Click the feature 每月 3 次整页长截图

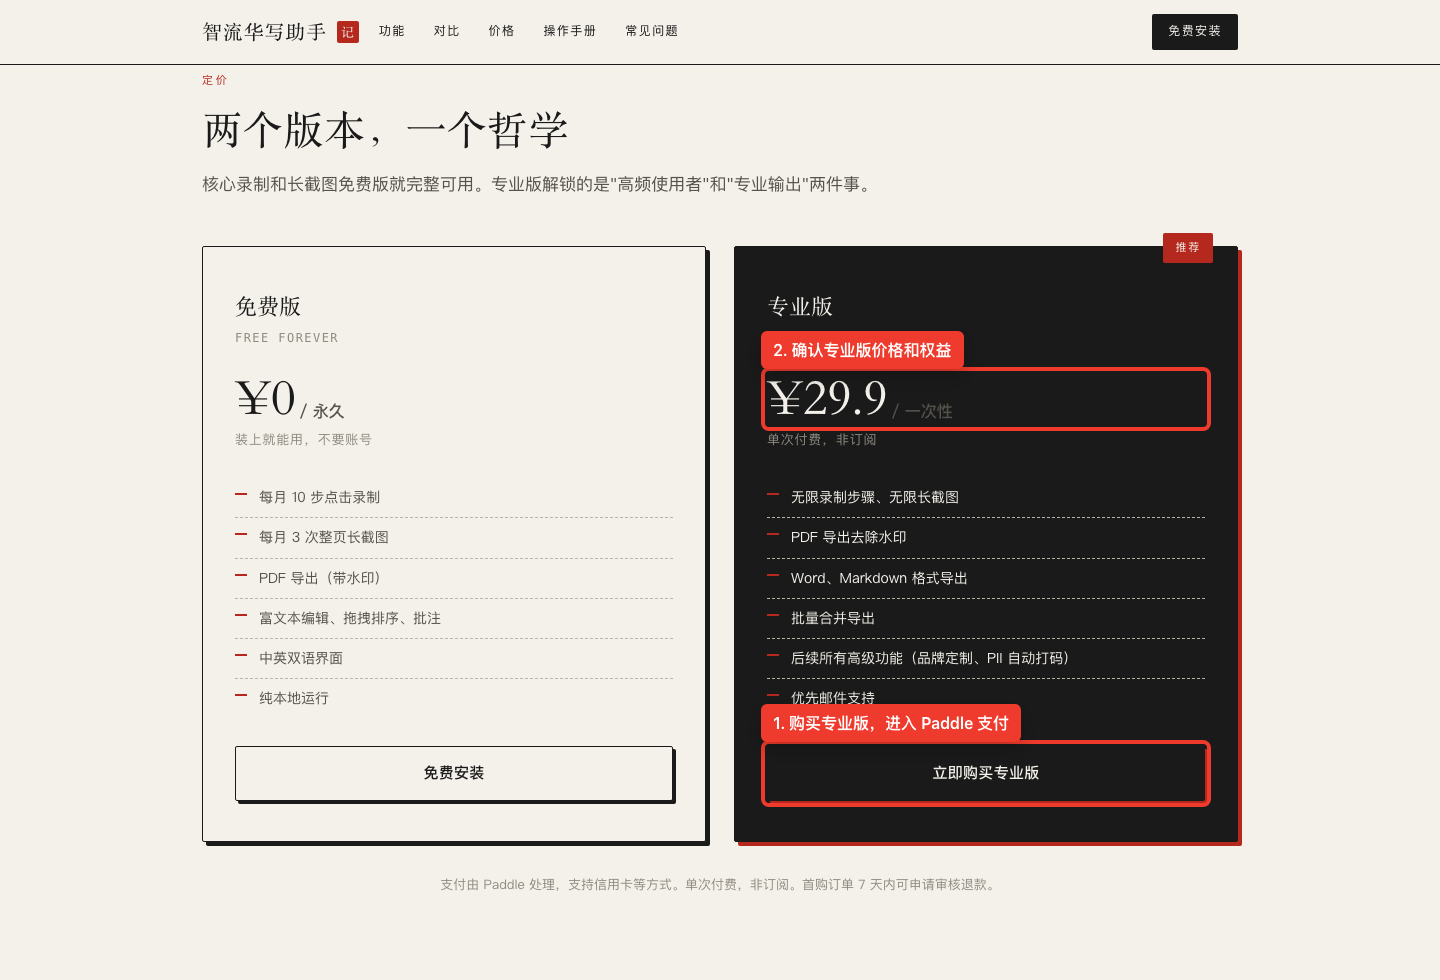tap(324, 537)
